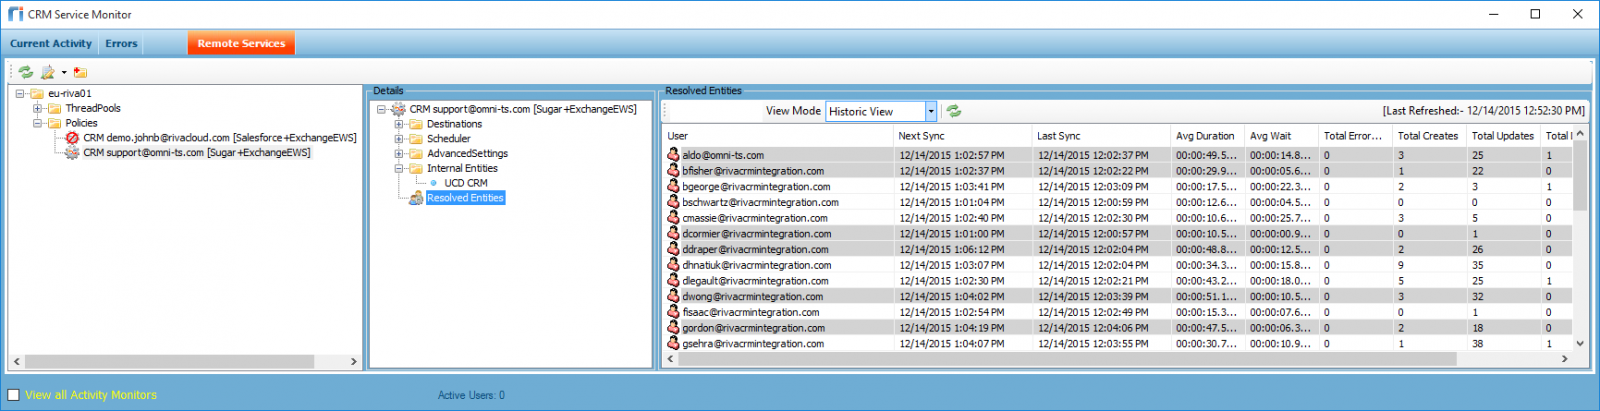Screen dimensions: 1600x411
Task: Select CRM demo.johnb@rivacloud.com policy
Action: click(x=220, y=138)
